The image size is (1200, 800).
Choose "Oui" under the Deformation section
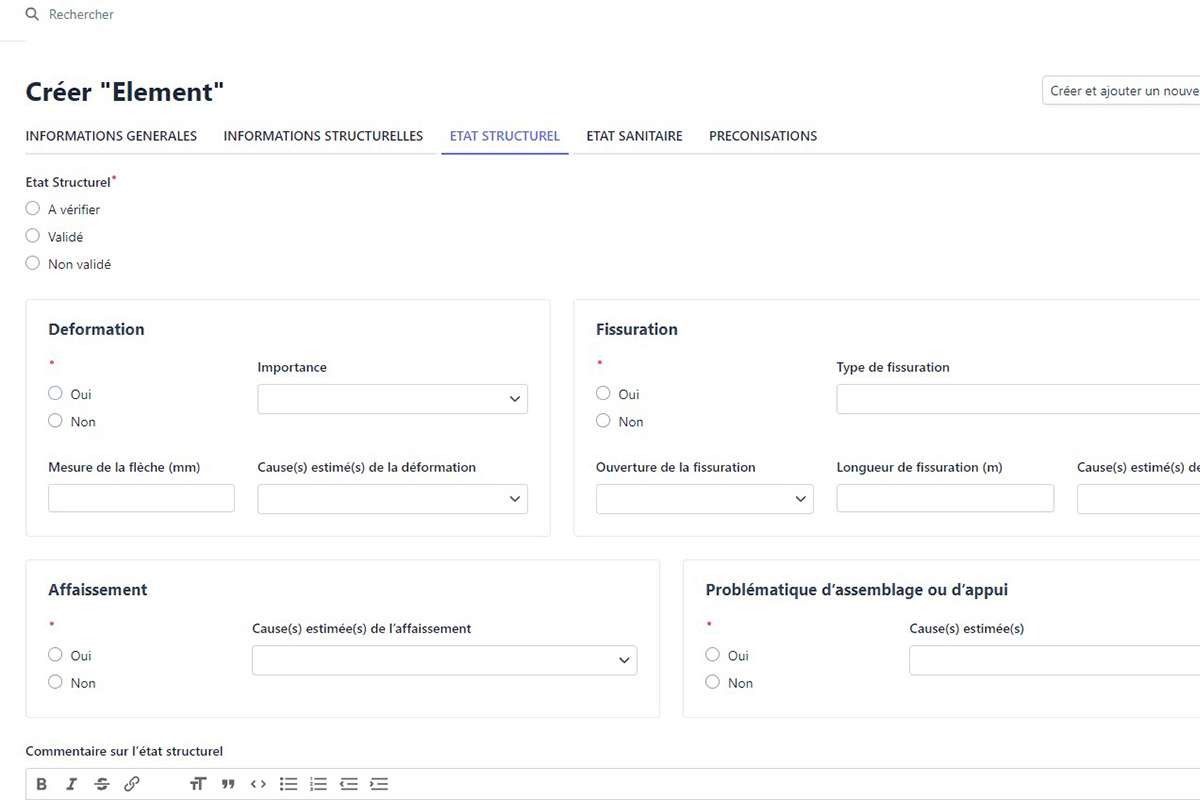(56, 394)
